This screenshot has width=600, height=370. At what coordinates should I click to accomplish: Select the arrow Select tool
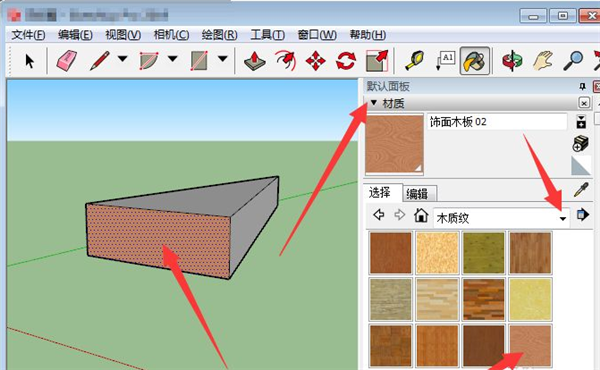point(29,61)
